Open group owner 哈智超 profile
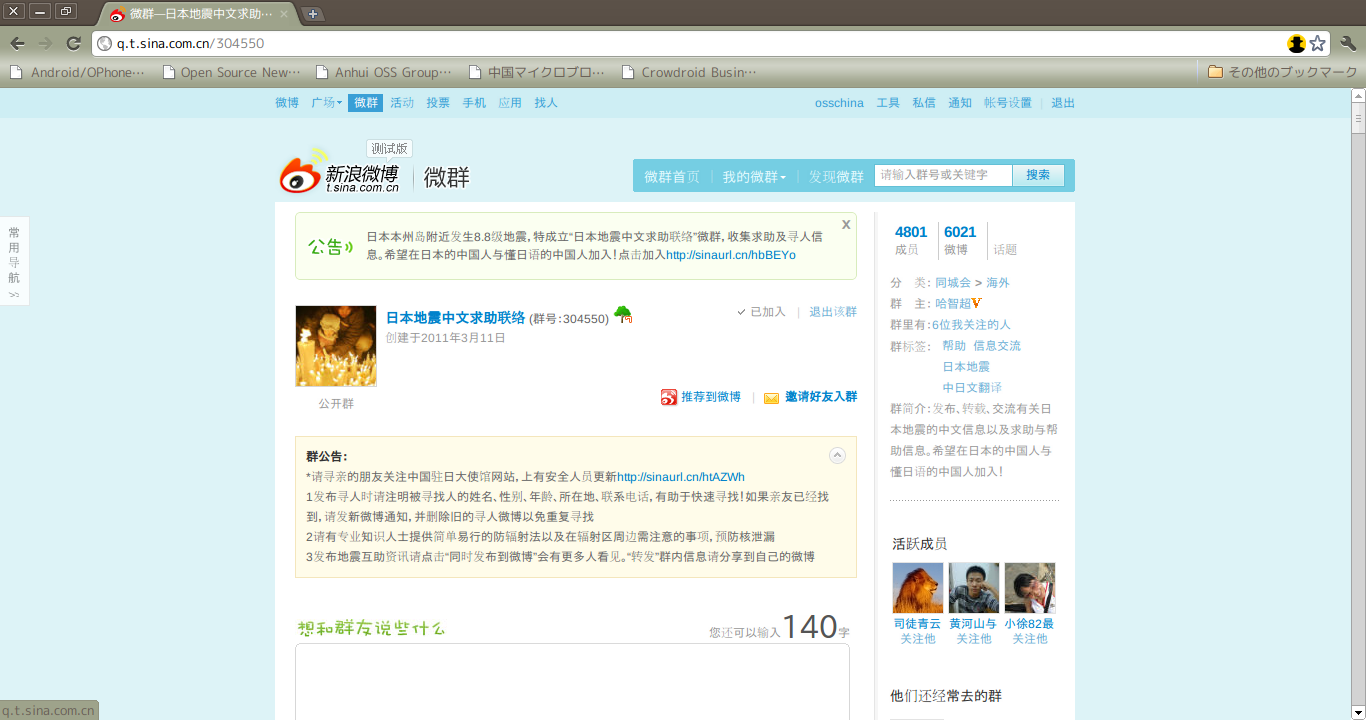The image size is (1366, 720). (x=953, y=303)
